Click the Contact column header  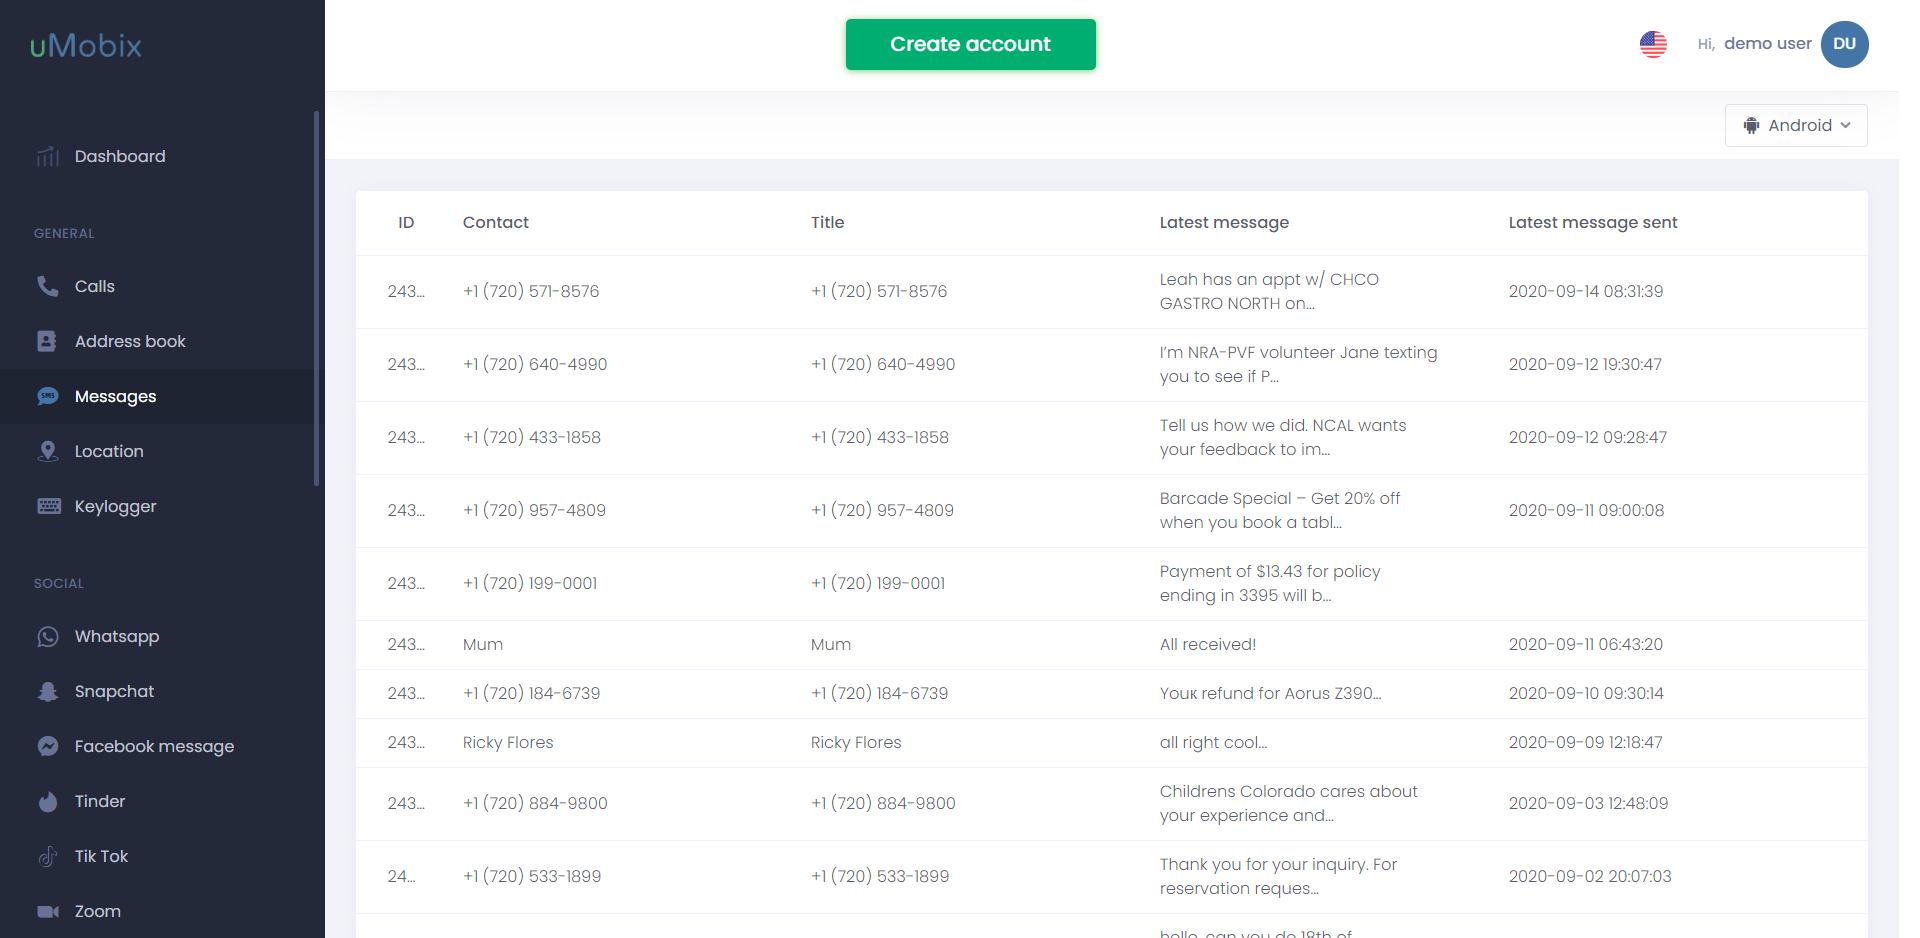click(496, 222)
